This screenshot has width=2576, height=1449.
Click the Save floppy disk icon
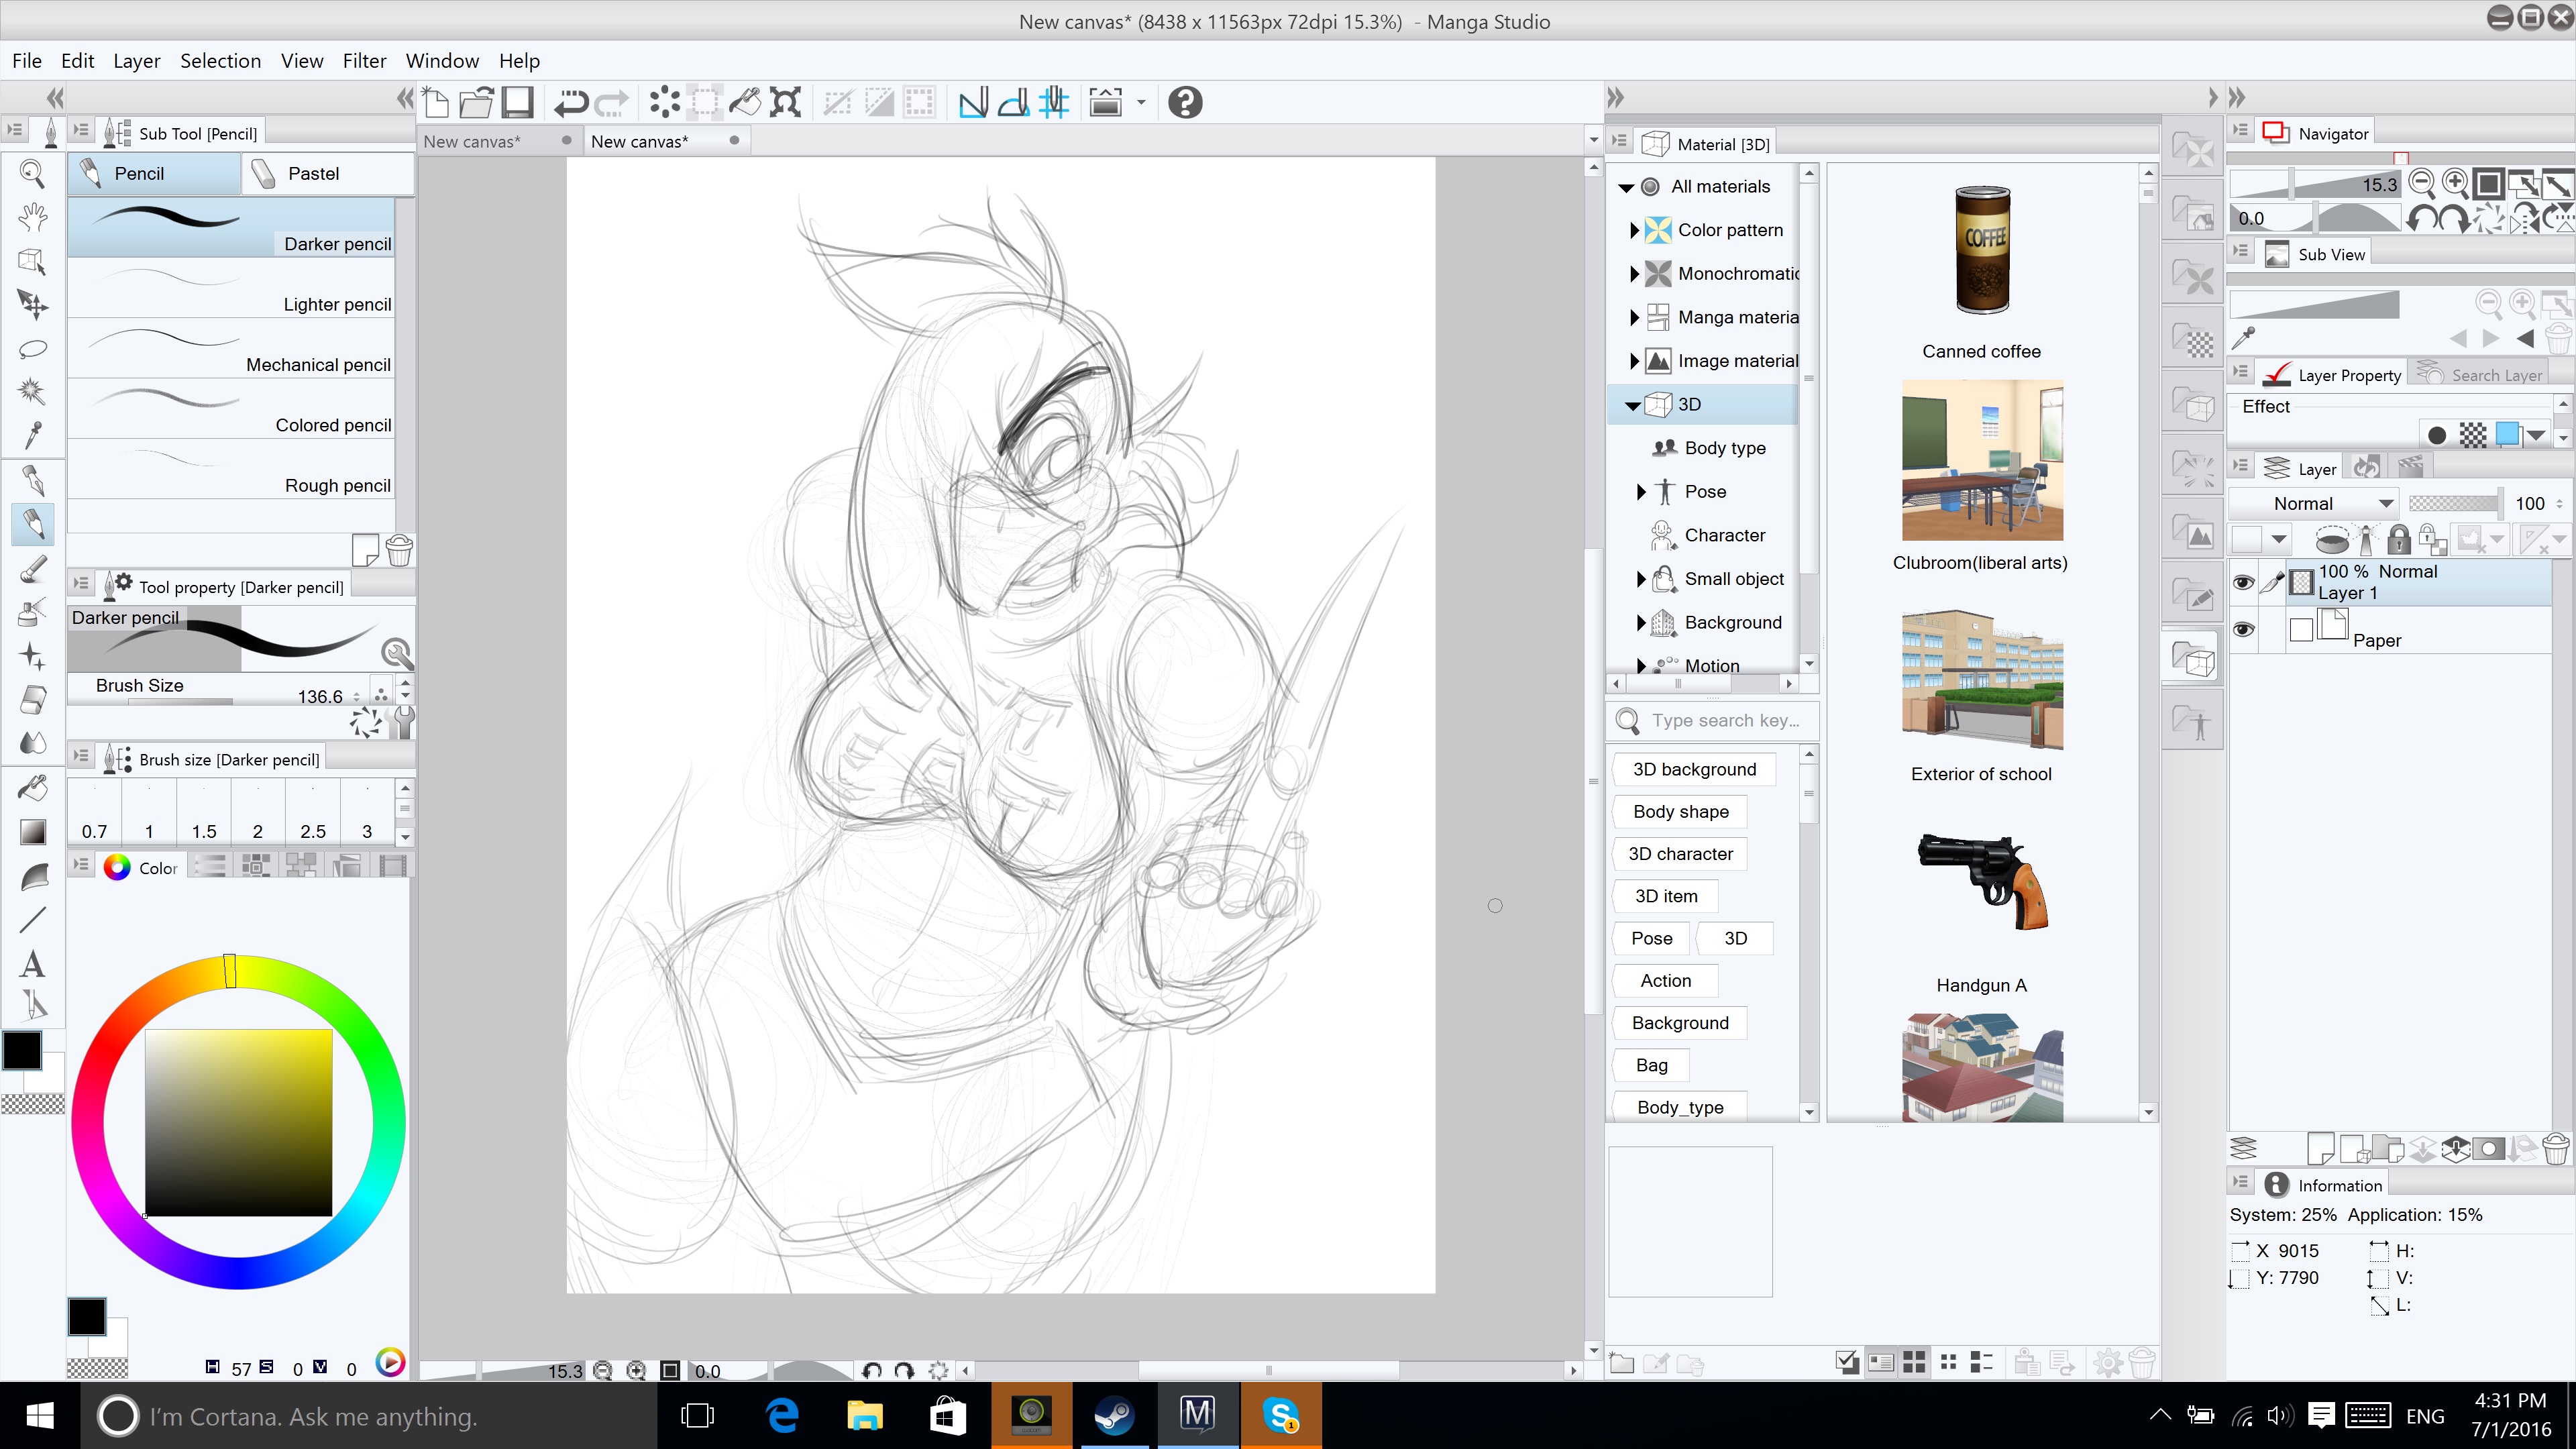517,102
